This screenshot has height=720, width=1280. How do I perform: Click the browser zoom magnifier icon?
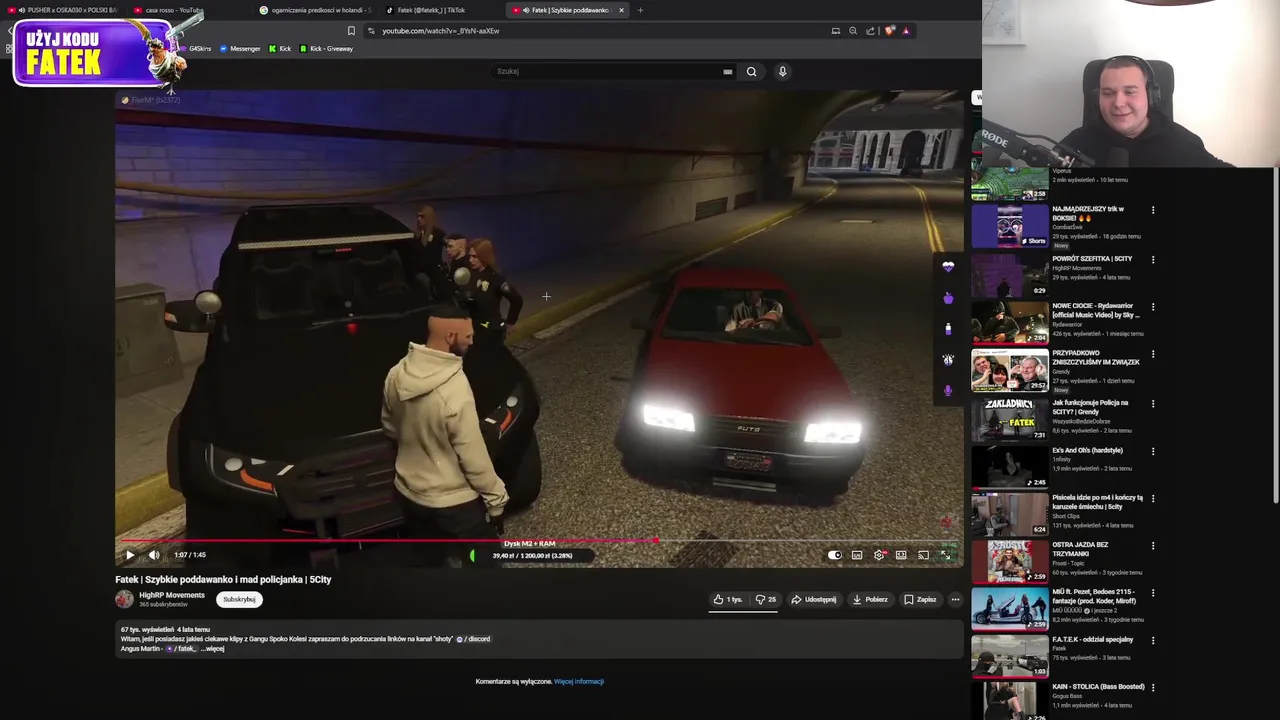pyautogui.click(x=853, y=31)
